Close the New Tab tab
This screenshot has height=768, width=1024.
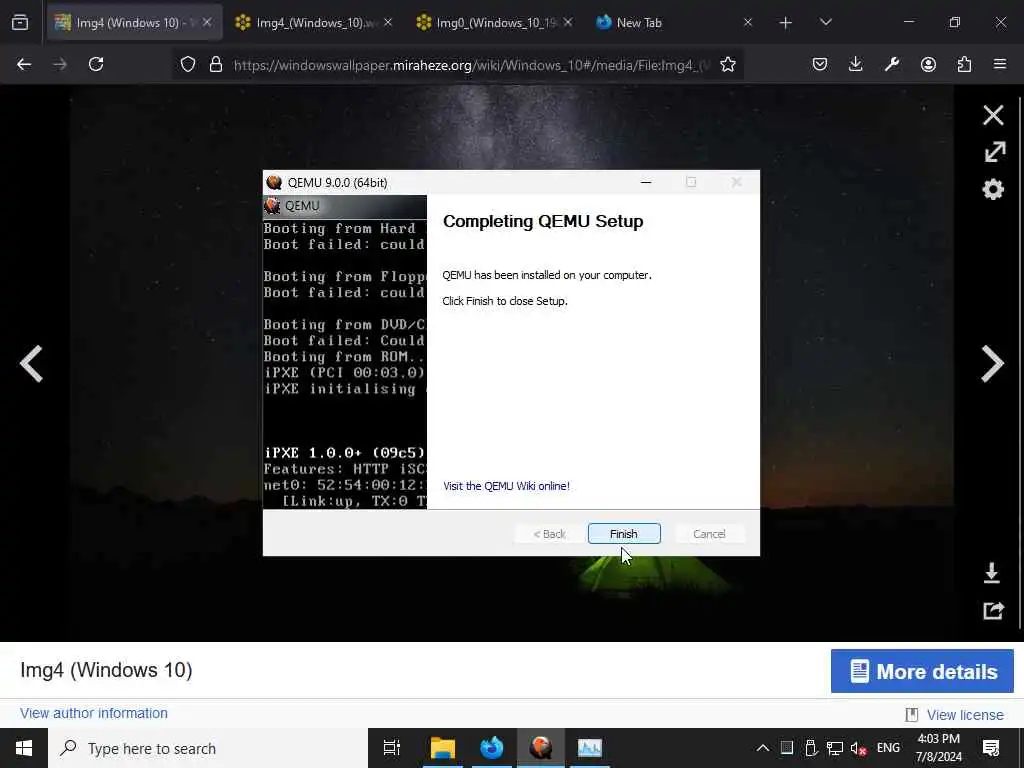748,23
